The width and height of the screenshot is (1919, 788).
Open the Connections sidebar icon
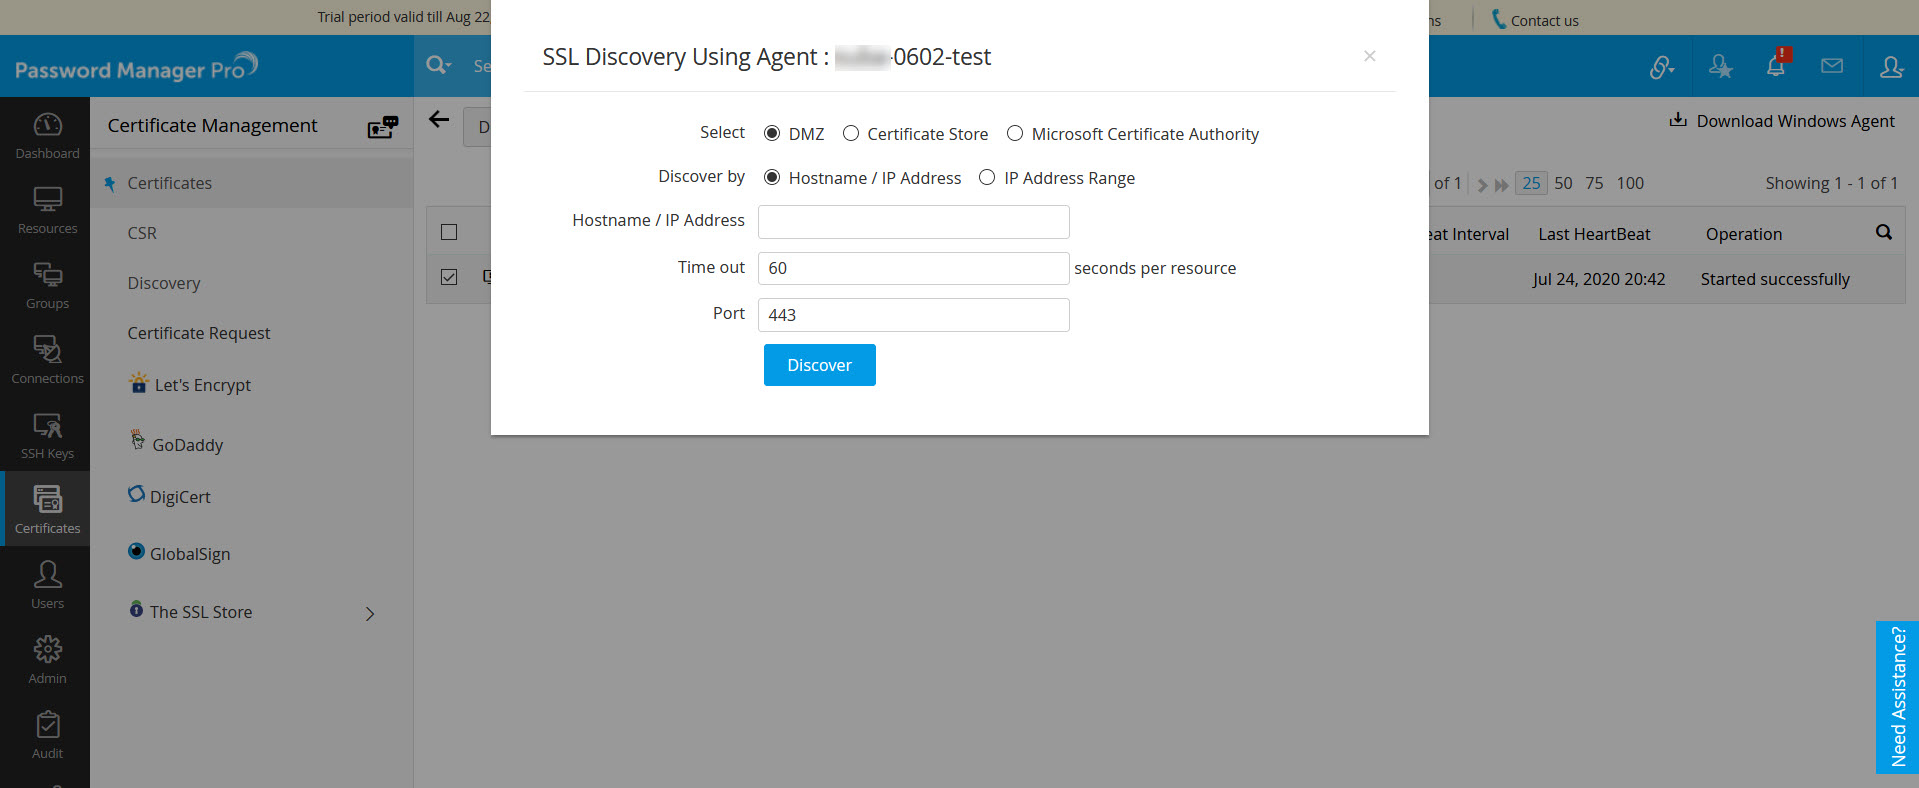click(x=47, y=359)
